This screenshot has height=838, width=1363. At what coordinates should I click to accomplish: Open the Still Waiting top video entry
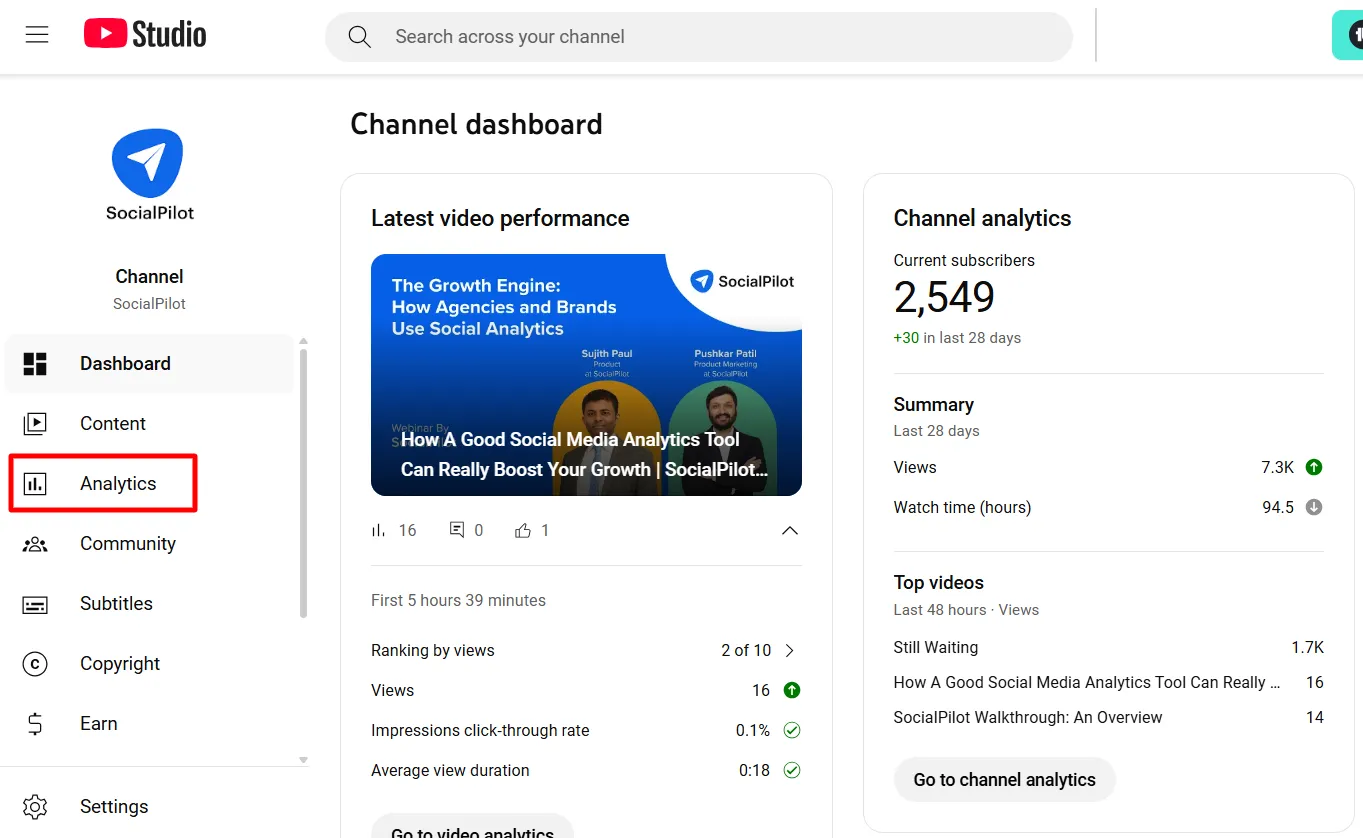click(935, 647)
